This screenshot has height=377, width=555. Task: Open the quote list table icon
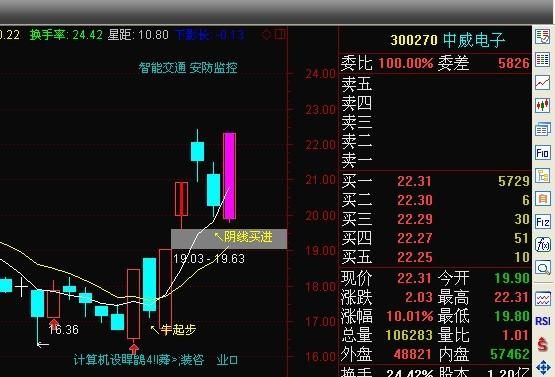point(543,59)
